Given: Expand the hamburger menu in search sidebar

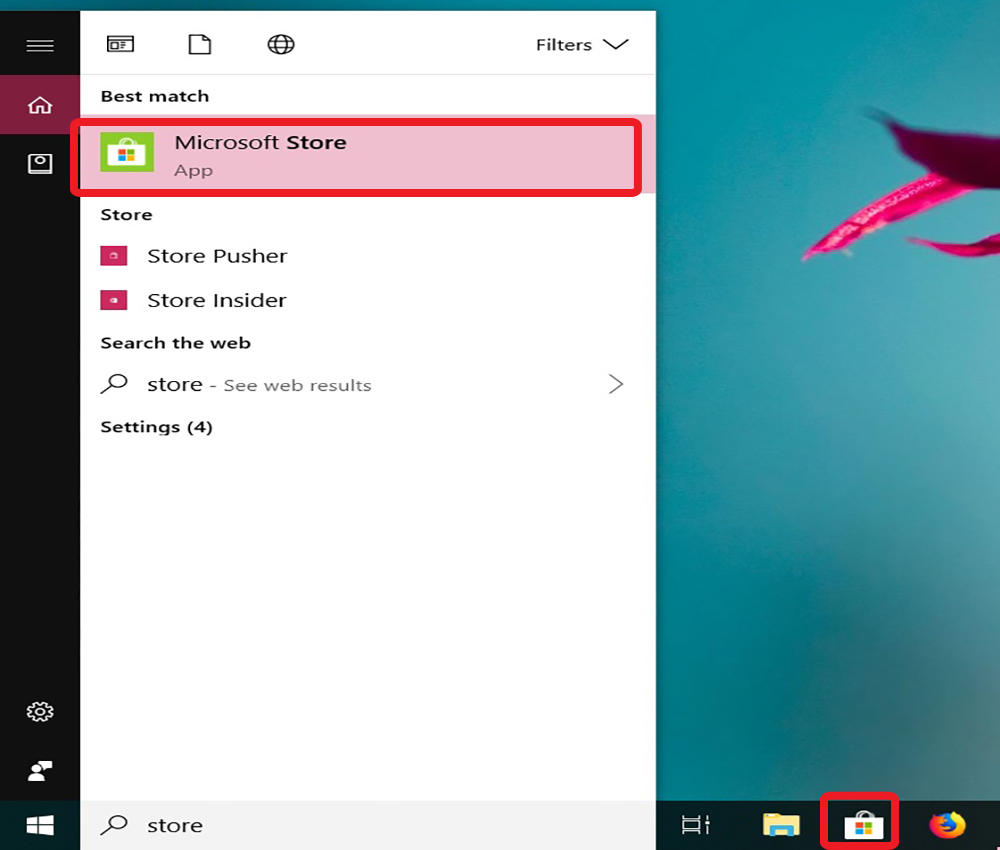Looking at the screenshot, I should click(40, 45).
